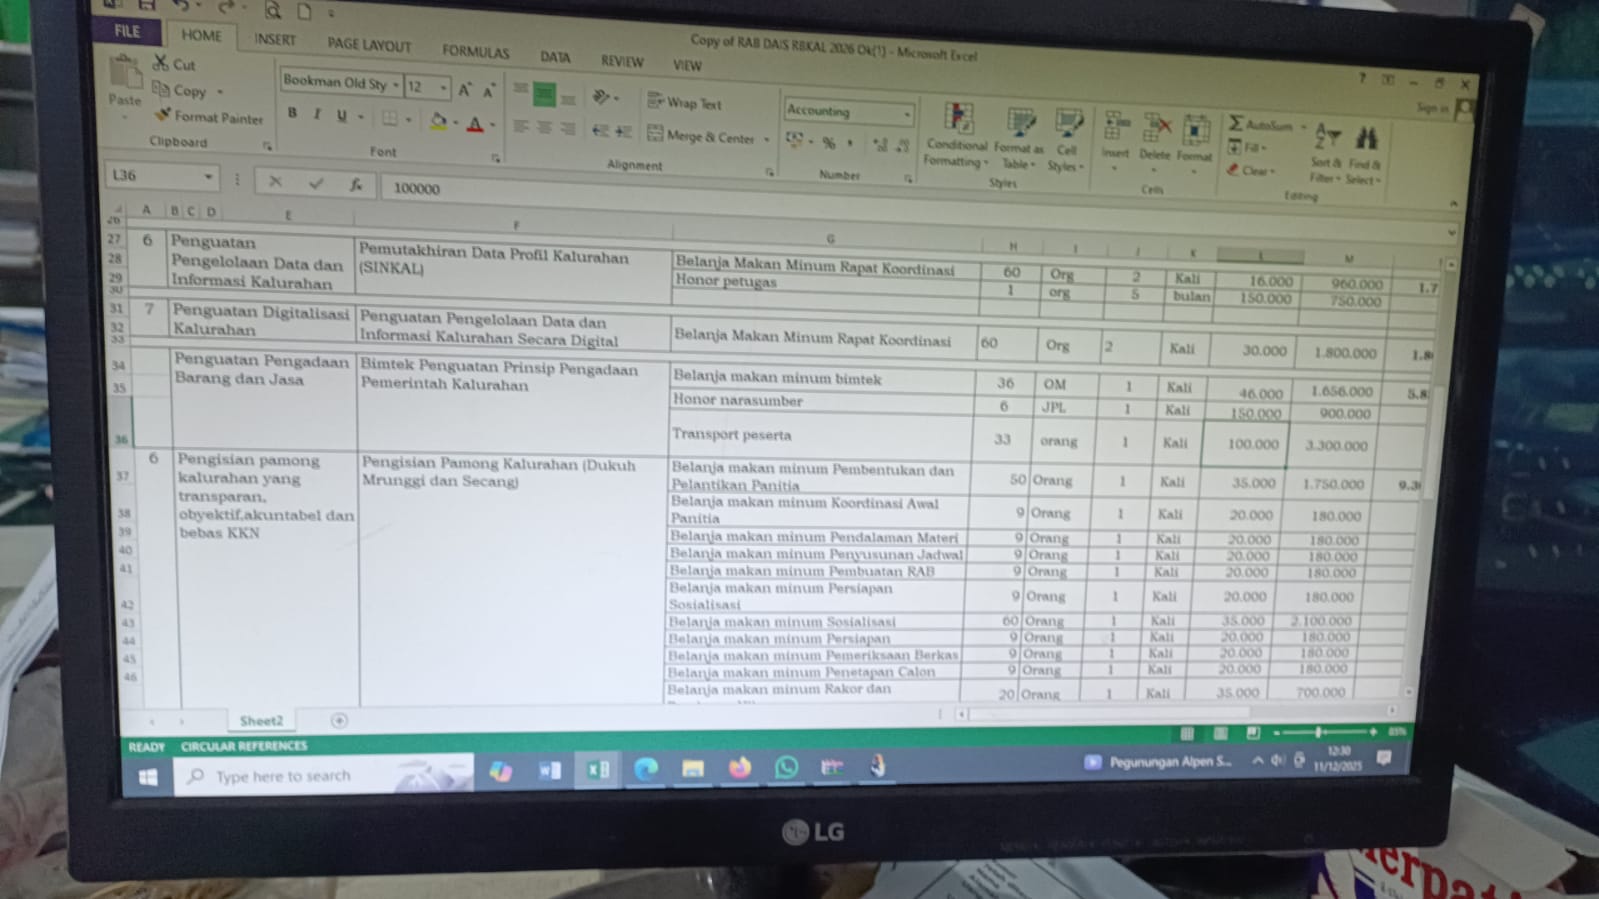Viewport: 1599px width, 899px height.
Task: Click the Insert Function fx icon
Action: (x=355, y=184)
